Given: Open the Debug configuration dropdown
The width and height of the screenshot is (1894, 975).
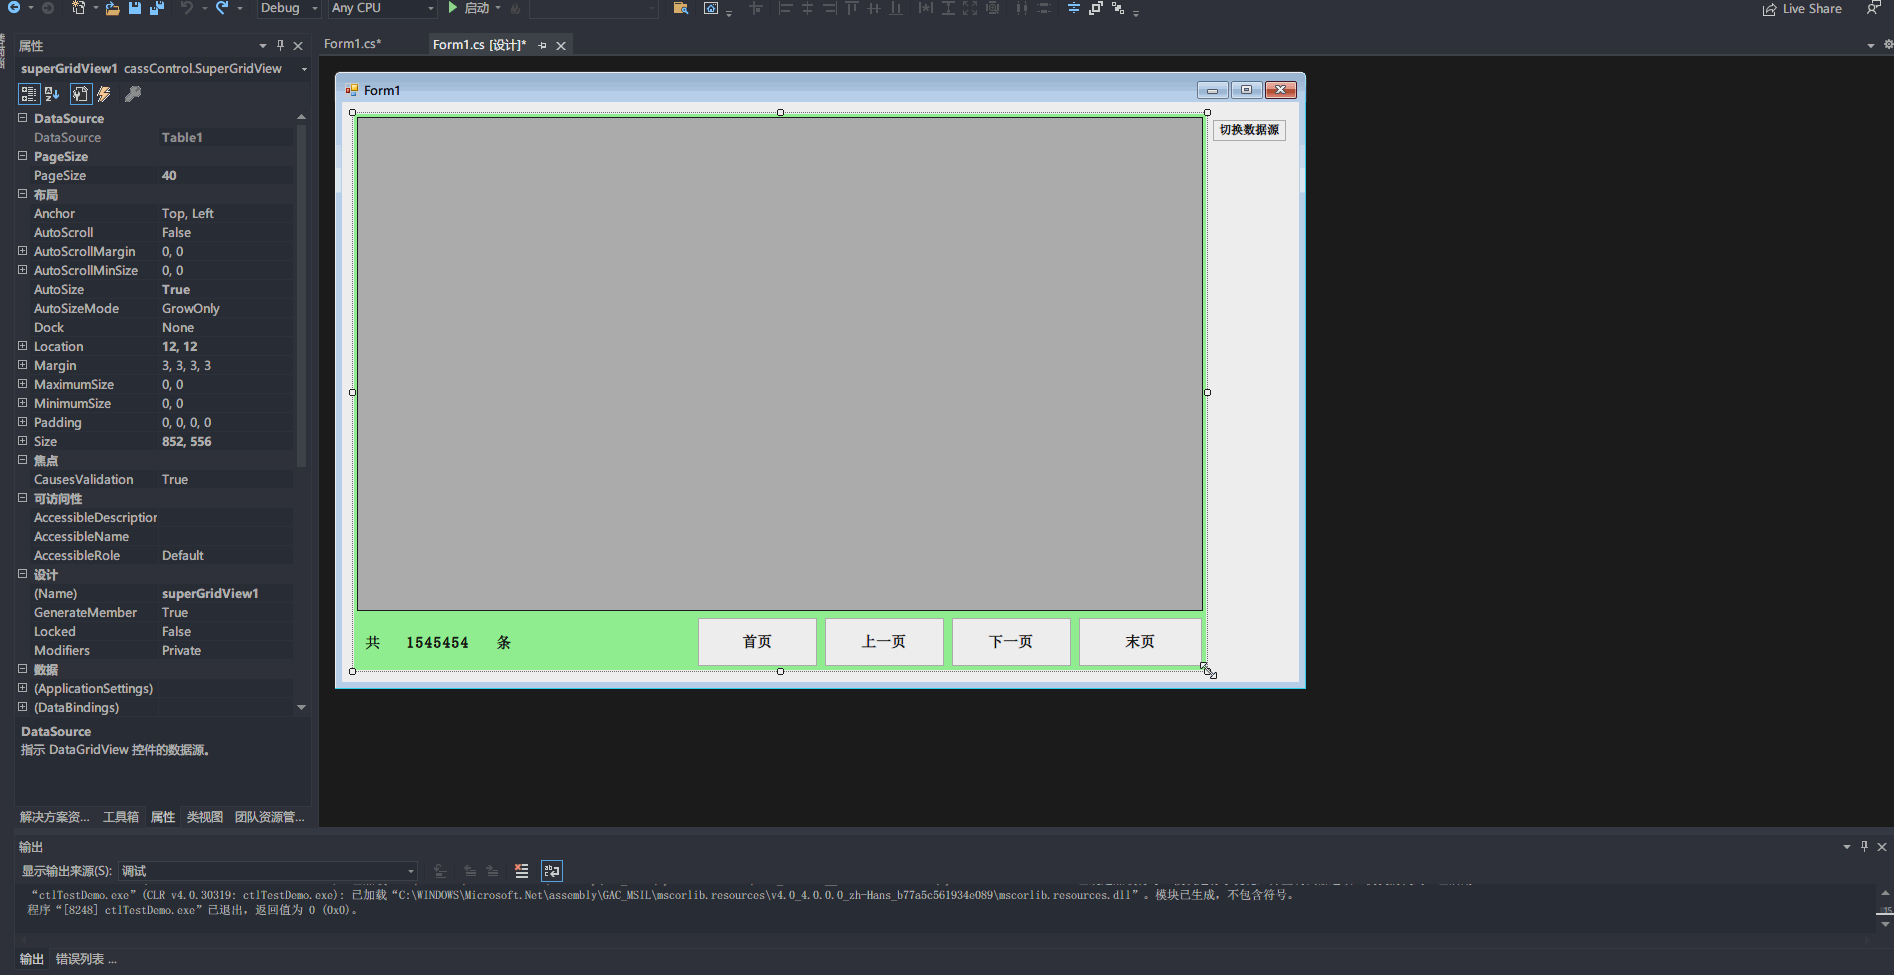Looking at the screenshot, I should (x=288, y=8).
